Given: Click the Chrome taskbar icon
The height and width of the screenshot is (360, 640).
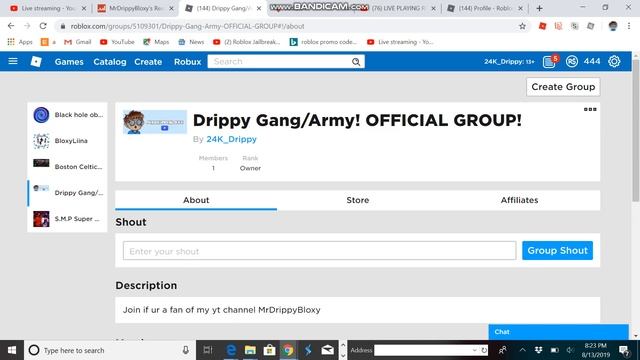Looking at the screenshot, I should pyautogui.click(x=288, y=350).
